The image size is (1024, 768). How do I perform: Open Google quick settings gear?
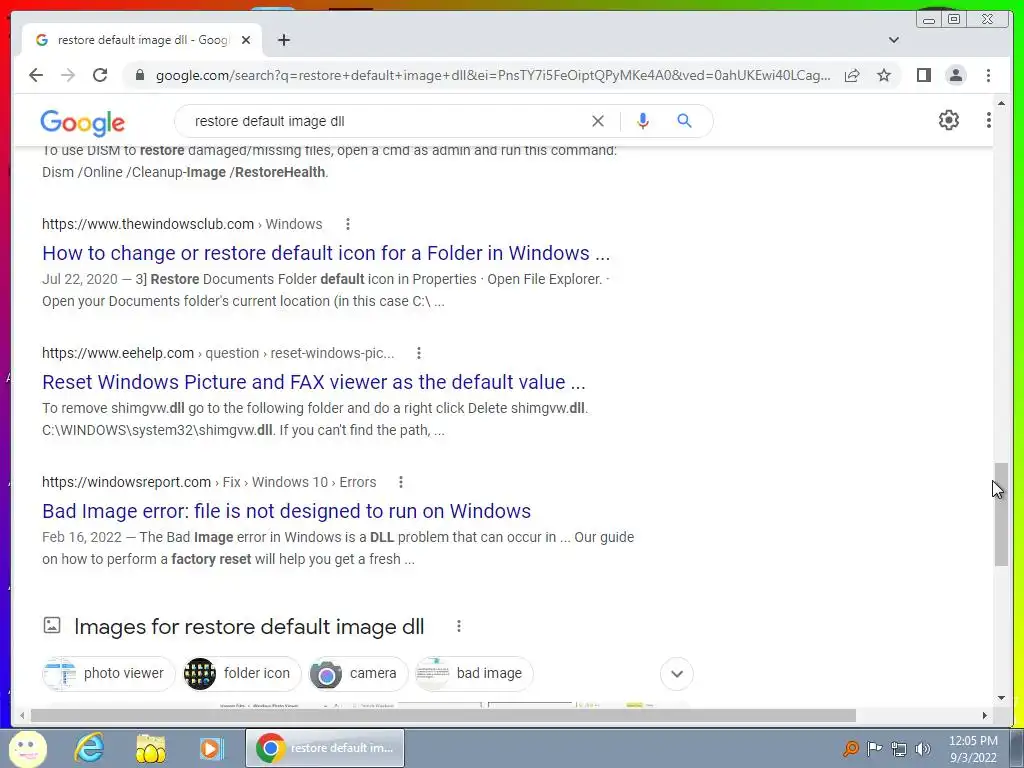coord(948,120)
